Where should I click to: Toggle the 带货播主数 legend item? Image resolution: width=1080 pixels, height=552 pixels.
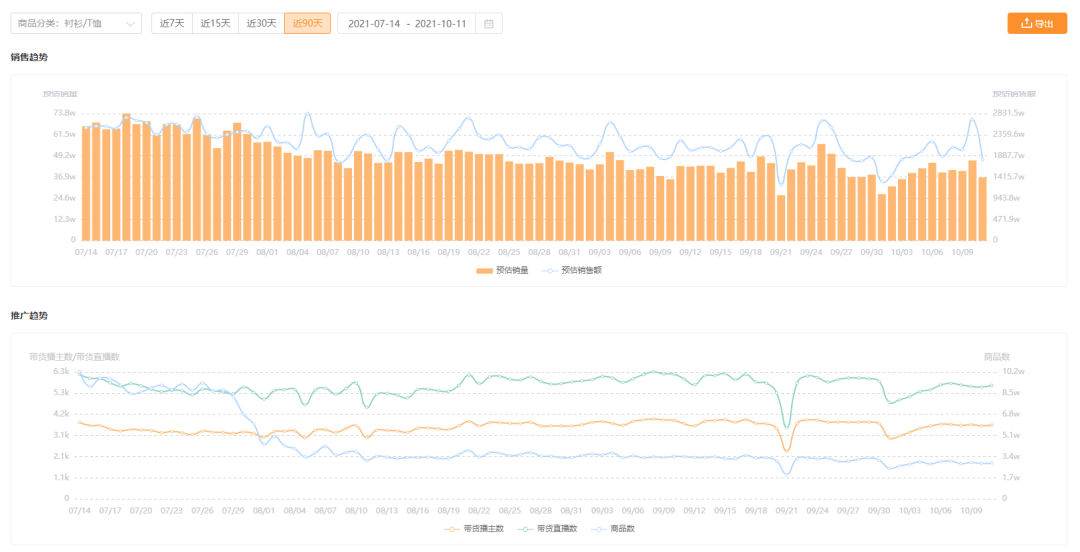tap(475, 529)
